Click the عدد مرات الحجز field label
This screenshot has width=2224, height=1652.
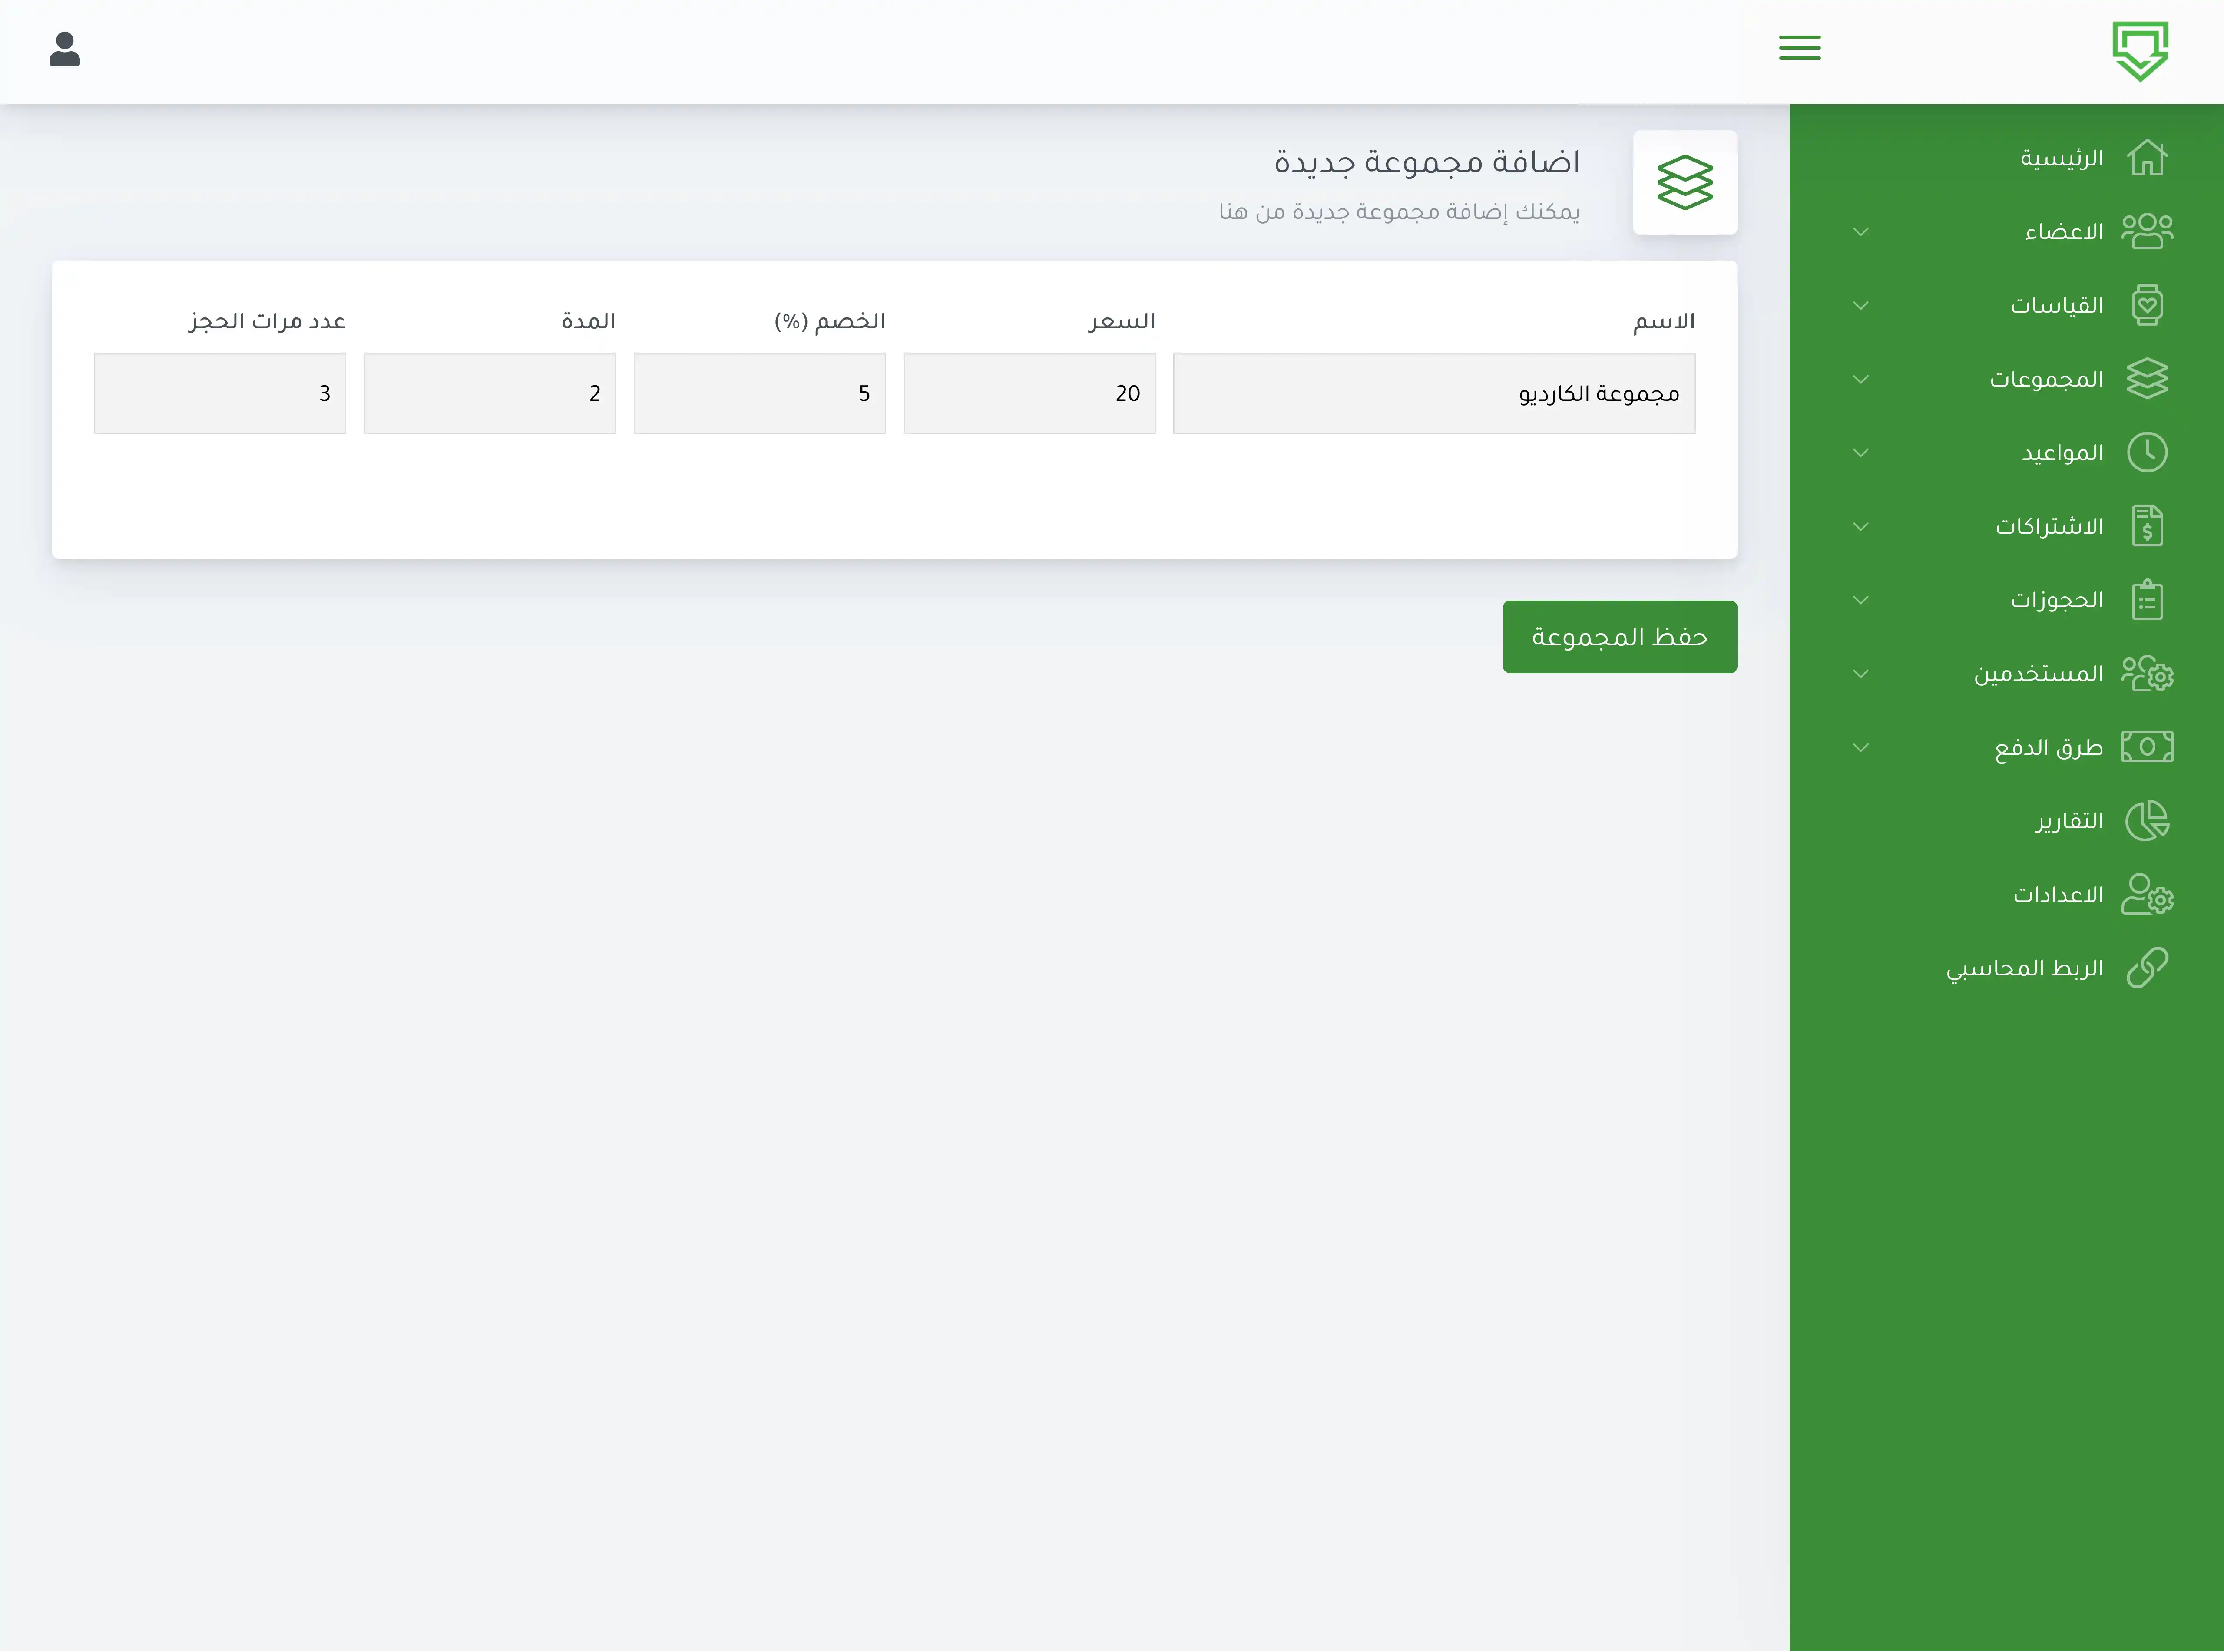click(267, 321)
